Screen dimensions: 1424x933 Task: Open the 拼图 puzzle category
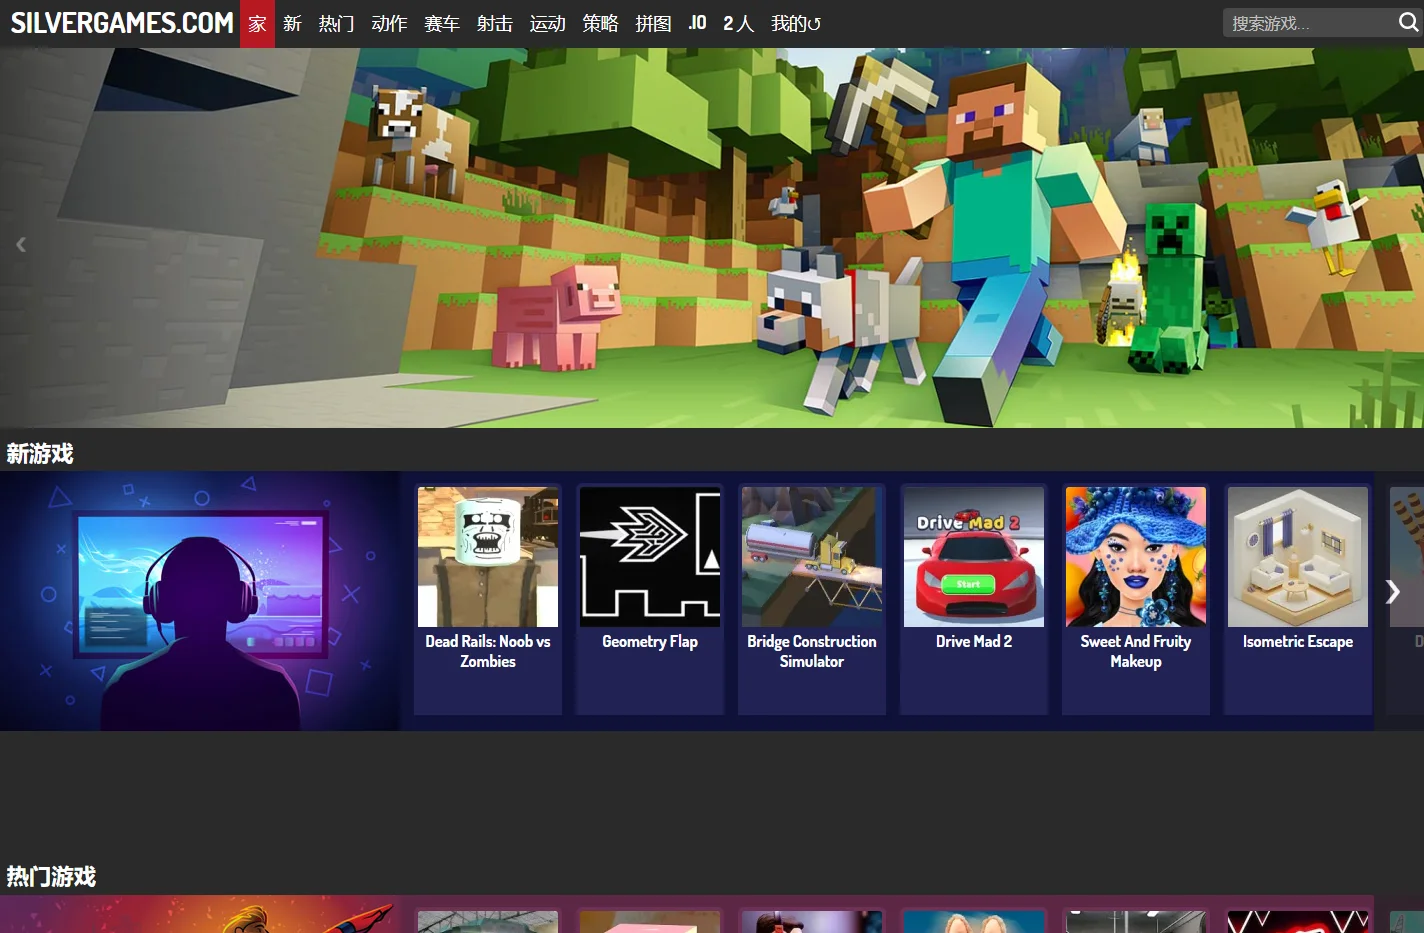click(654, 23)
